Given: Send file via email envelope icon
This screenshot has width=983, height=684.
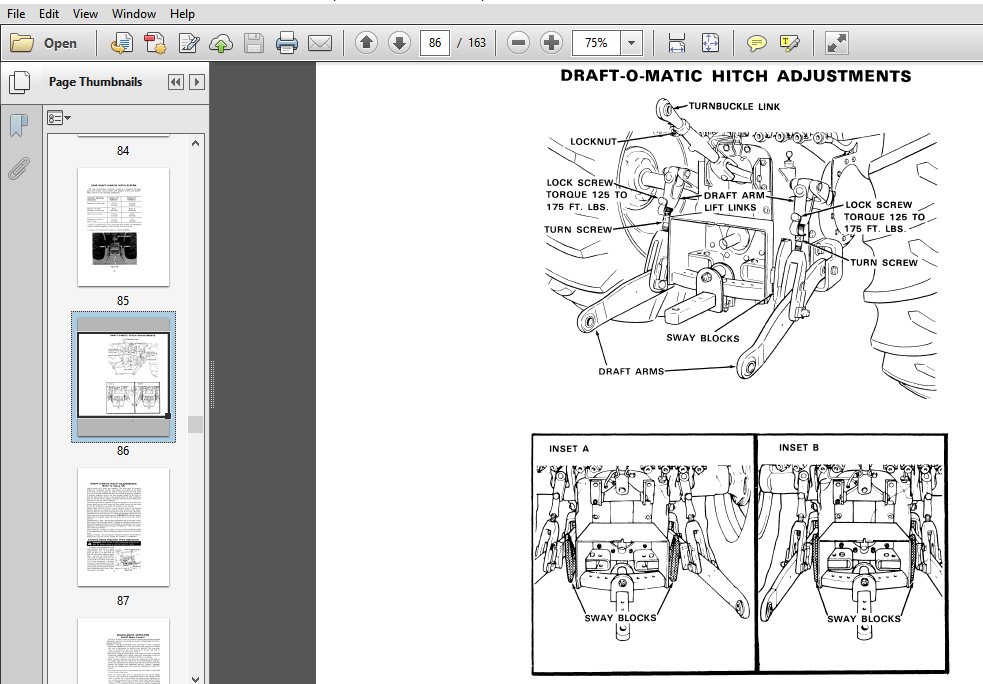Looking at the screenshot, I should click(320, 43).
